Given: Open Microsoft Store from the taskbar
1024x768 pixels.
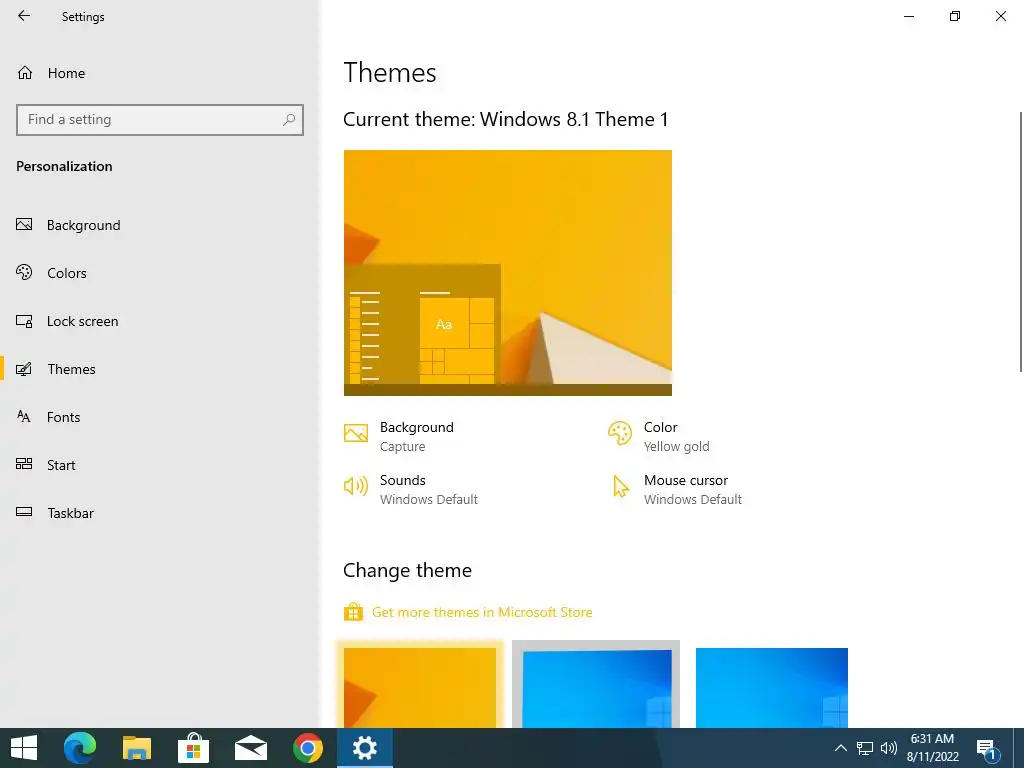Looking at the screenshot, I should (x=193, y=748).
